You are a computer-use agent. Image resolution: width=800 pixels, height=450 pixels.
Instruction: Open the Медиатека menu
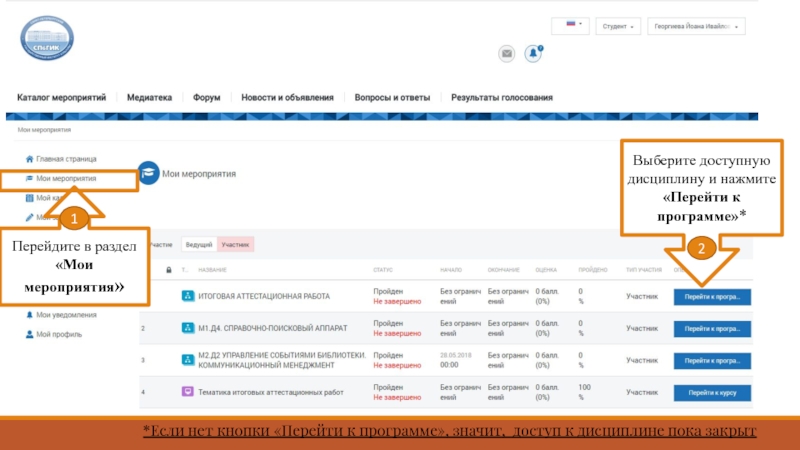(x=149, y=98)
